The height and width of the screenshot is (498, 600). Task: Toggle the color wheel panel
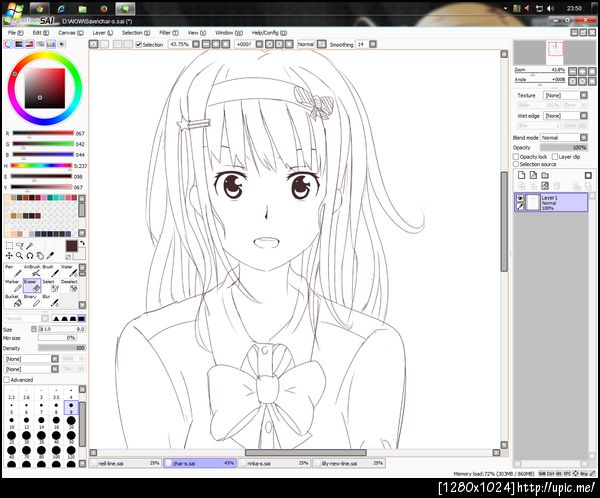[x=8, y=44]
